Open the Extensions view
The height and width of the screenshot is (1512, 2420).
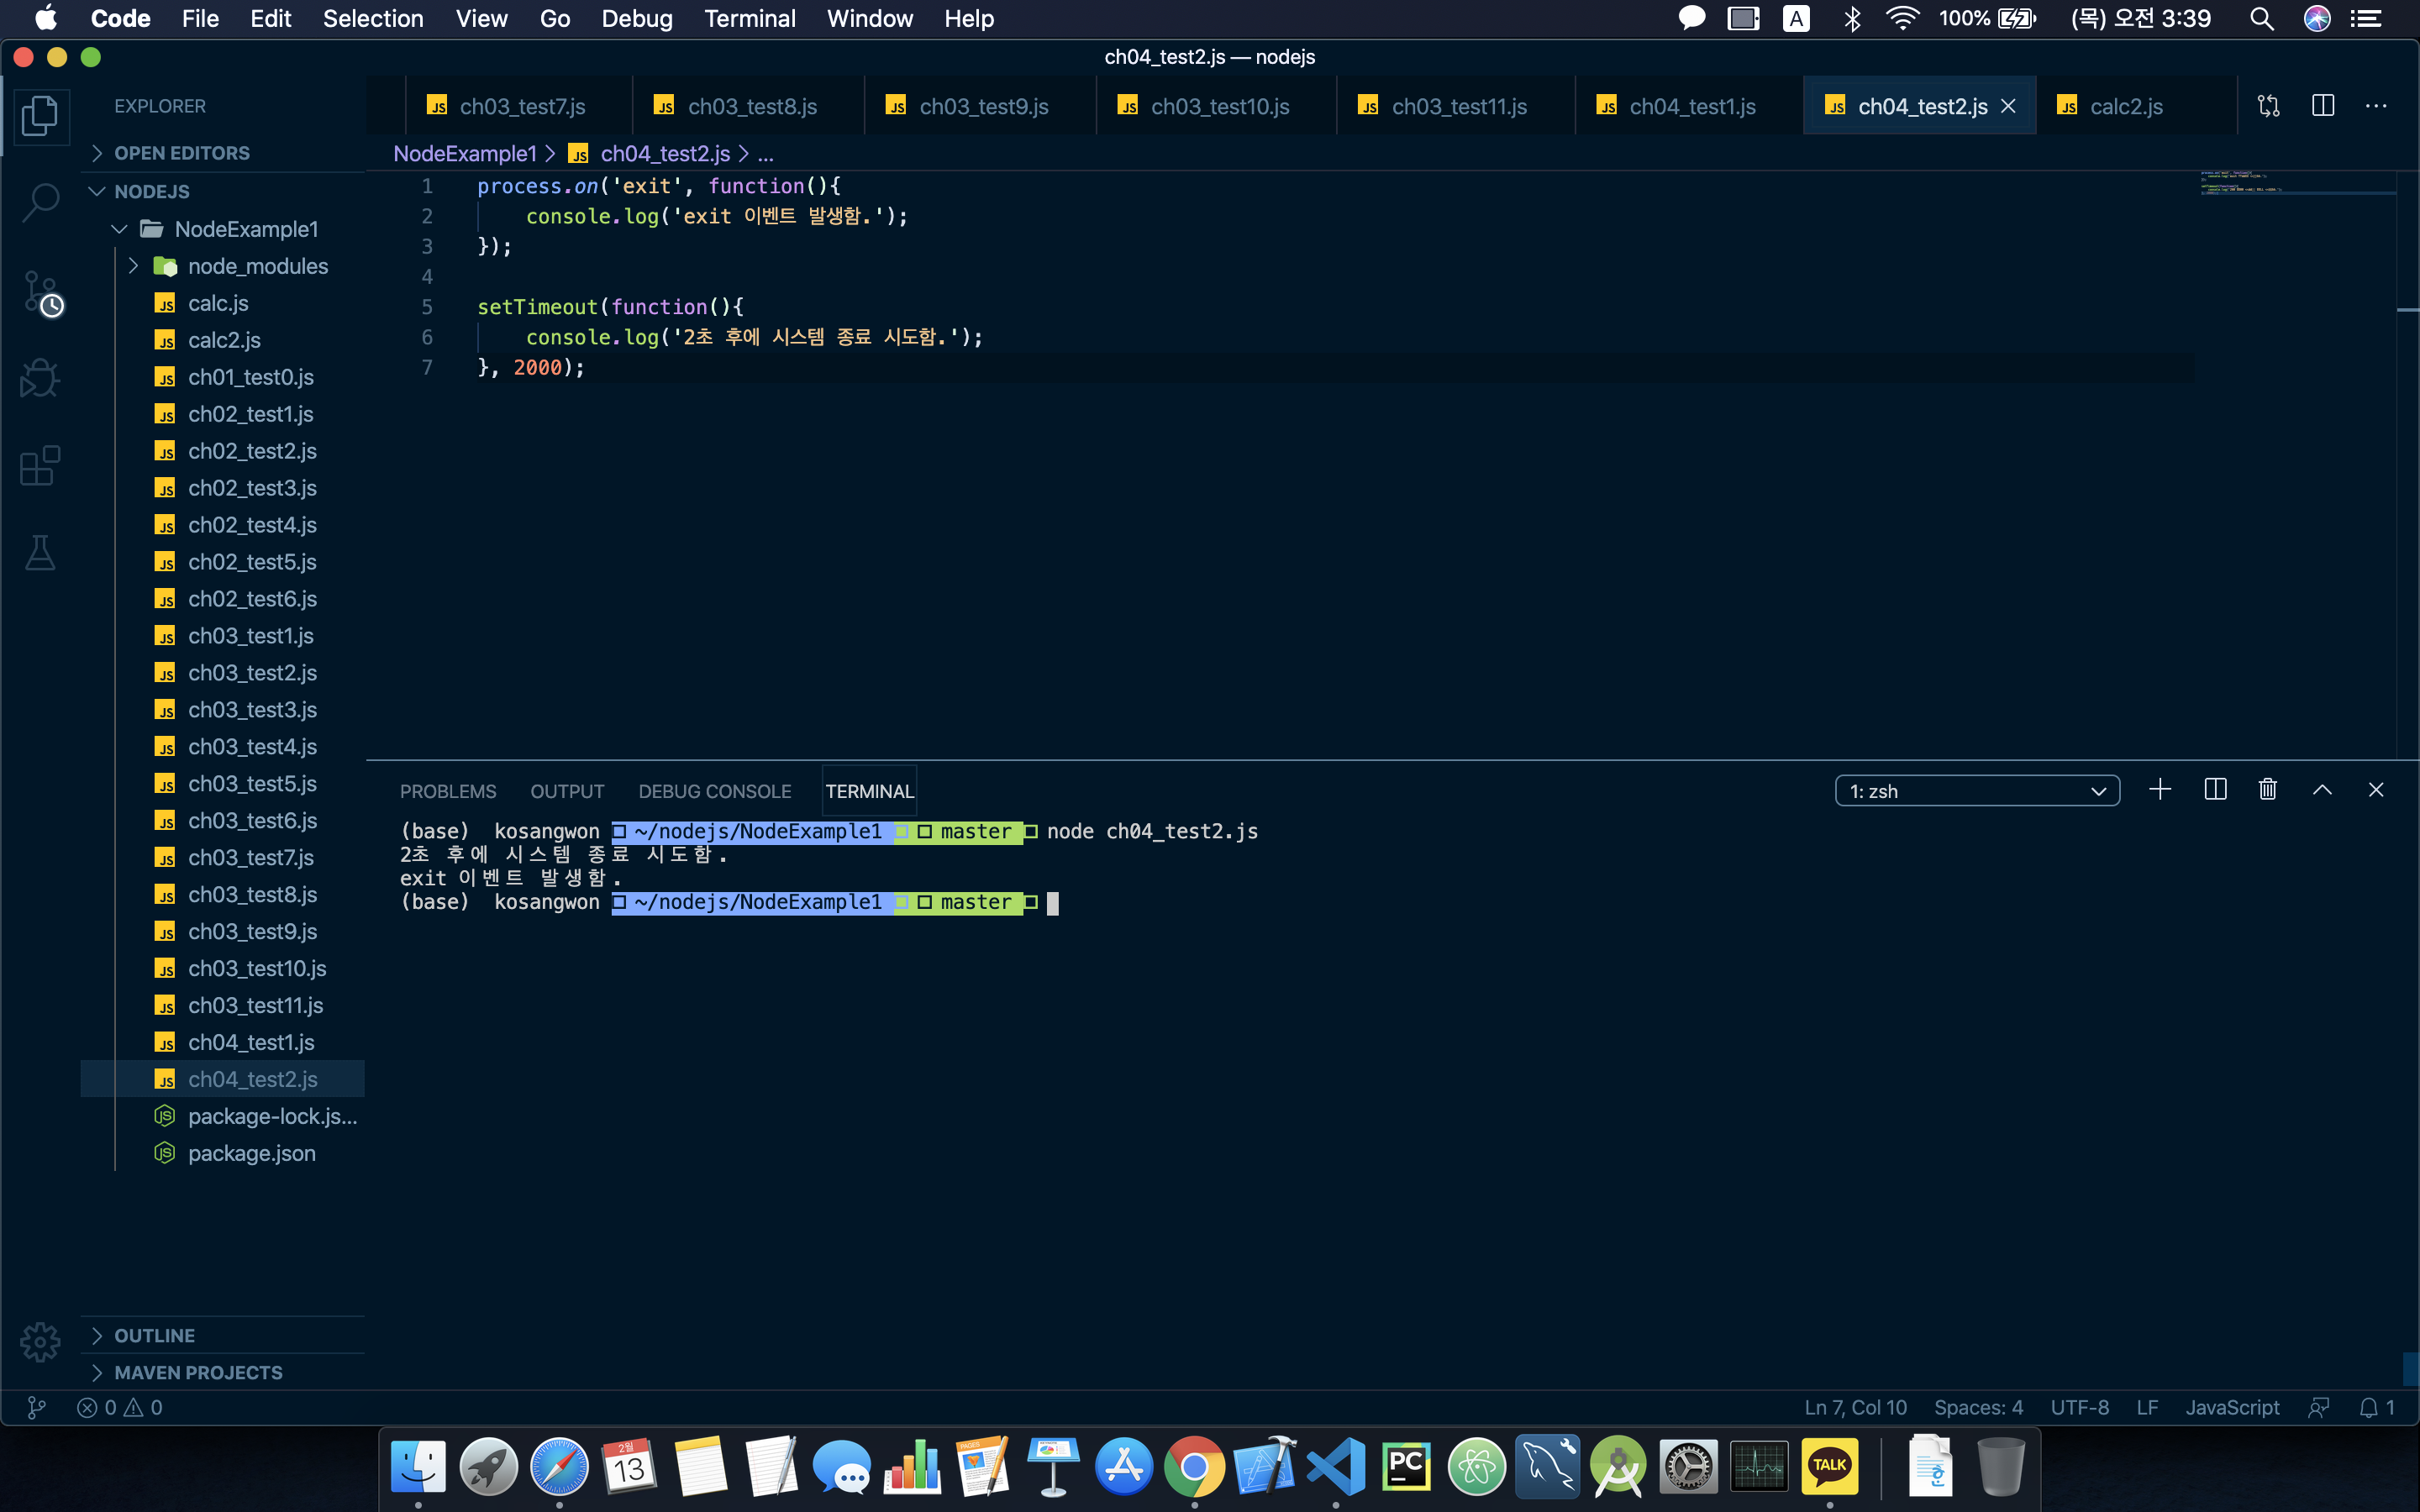pyautogui.click(x=40, y=466)
